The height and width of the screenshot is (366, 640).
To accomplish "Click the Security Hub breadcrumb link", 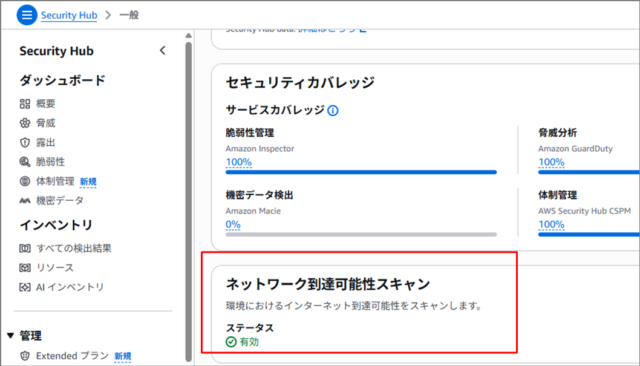I will click(x=69, y=15).
